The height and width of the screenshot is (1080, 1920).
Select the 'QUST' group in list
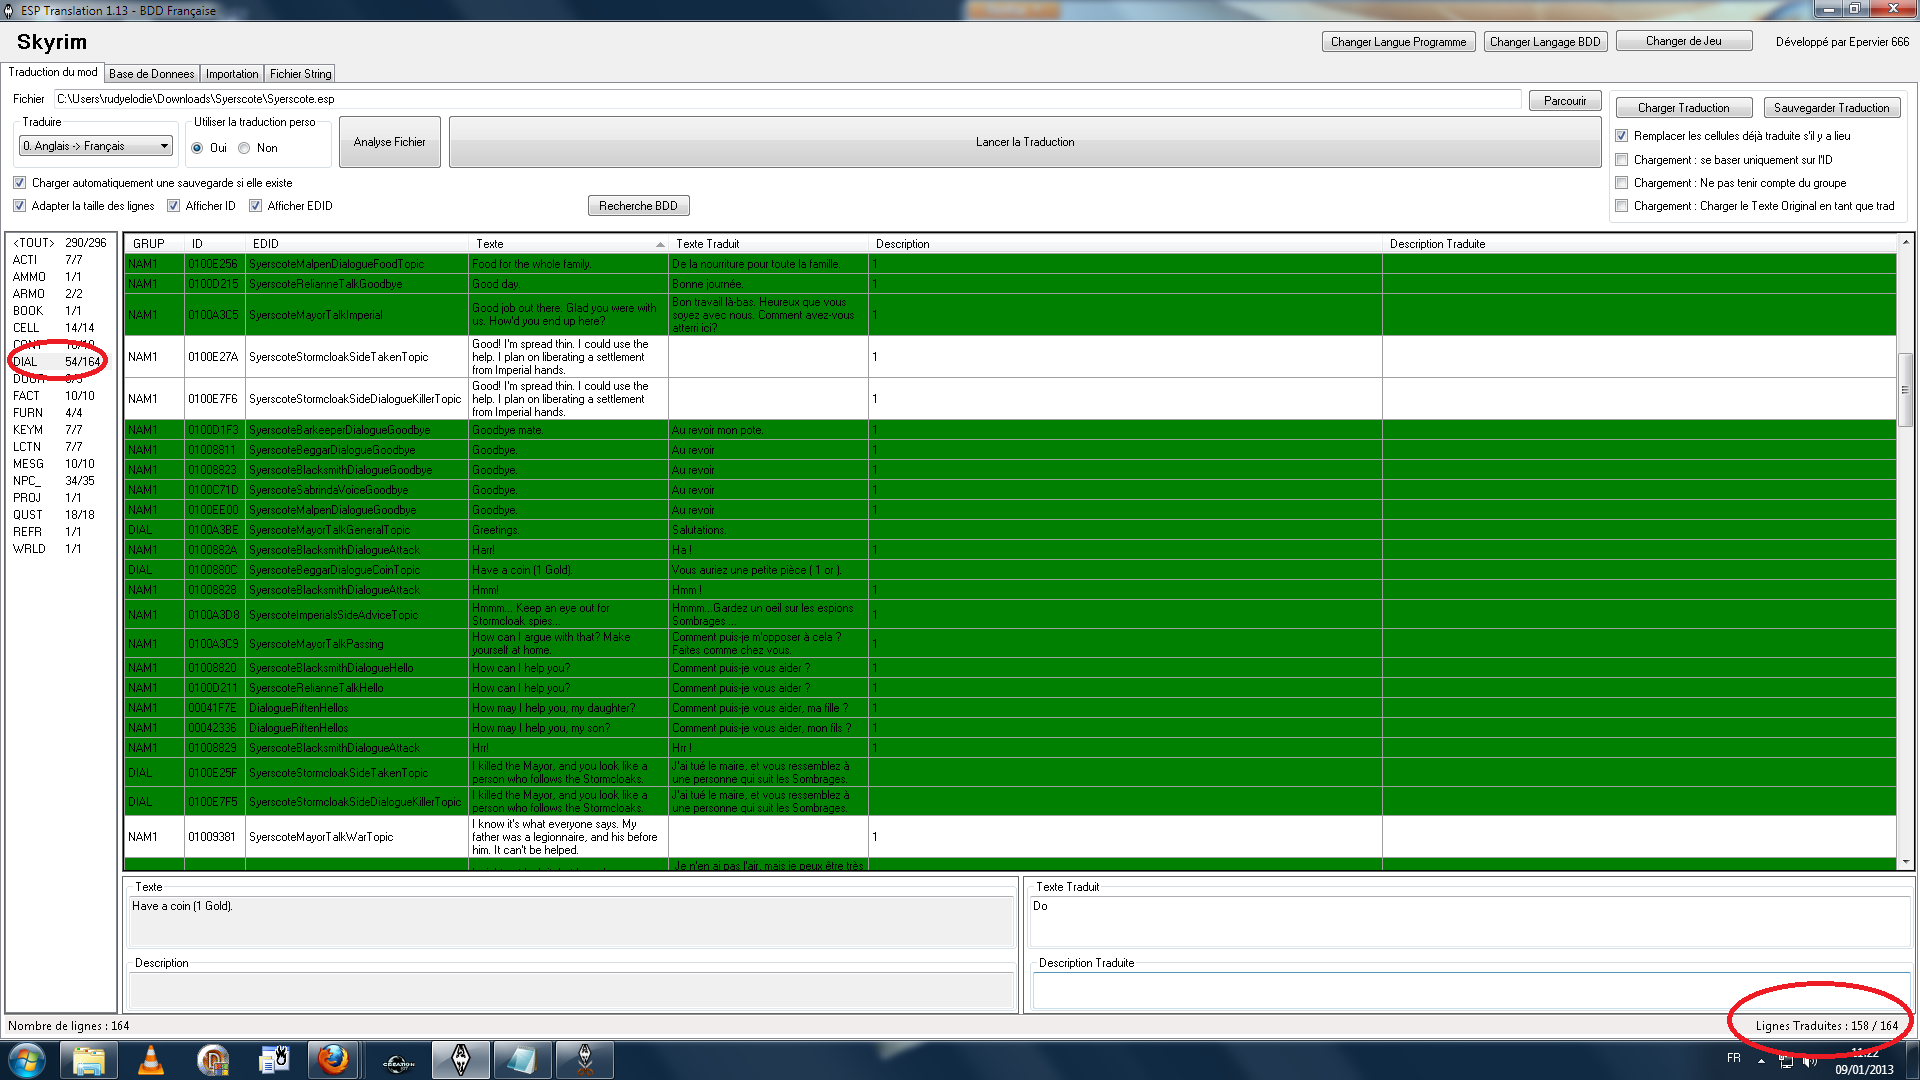pyautogui.click(x=60, y=515)
